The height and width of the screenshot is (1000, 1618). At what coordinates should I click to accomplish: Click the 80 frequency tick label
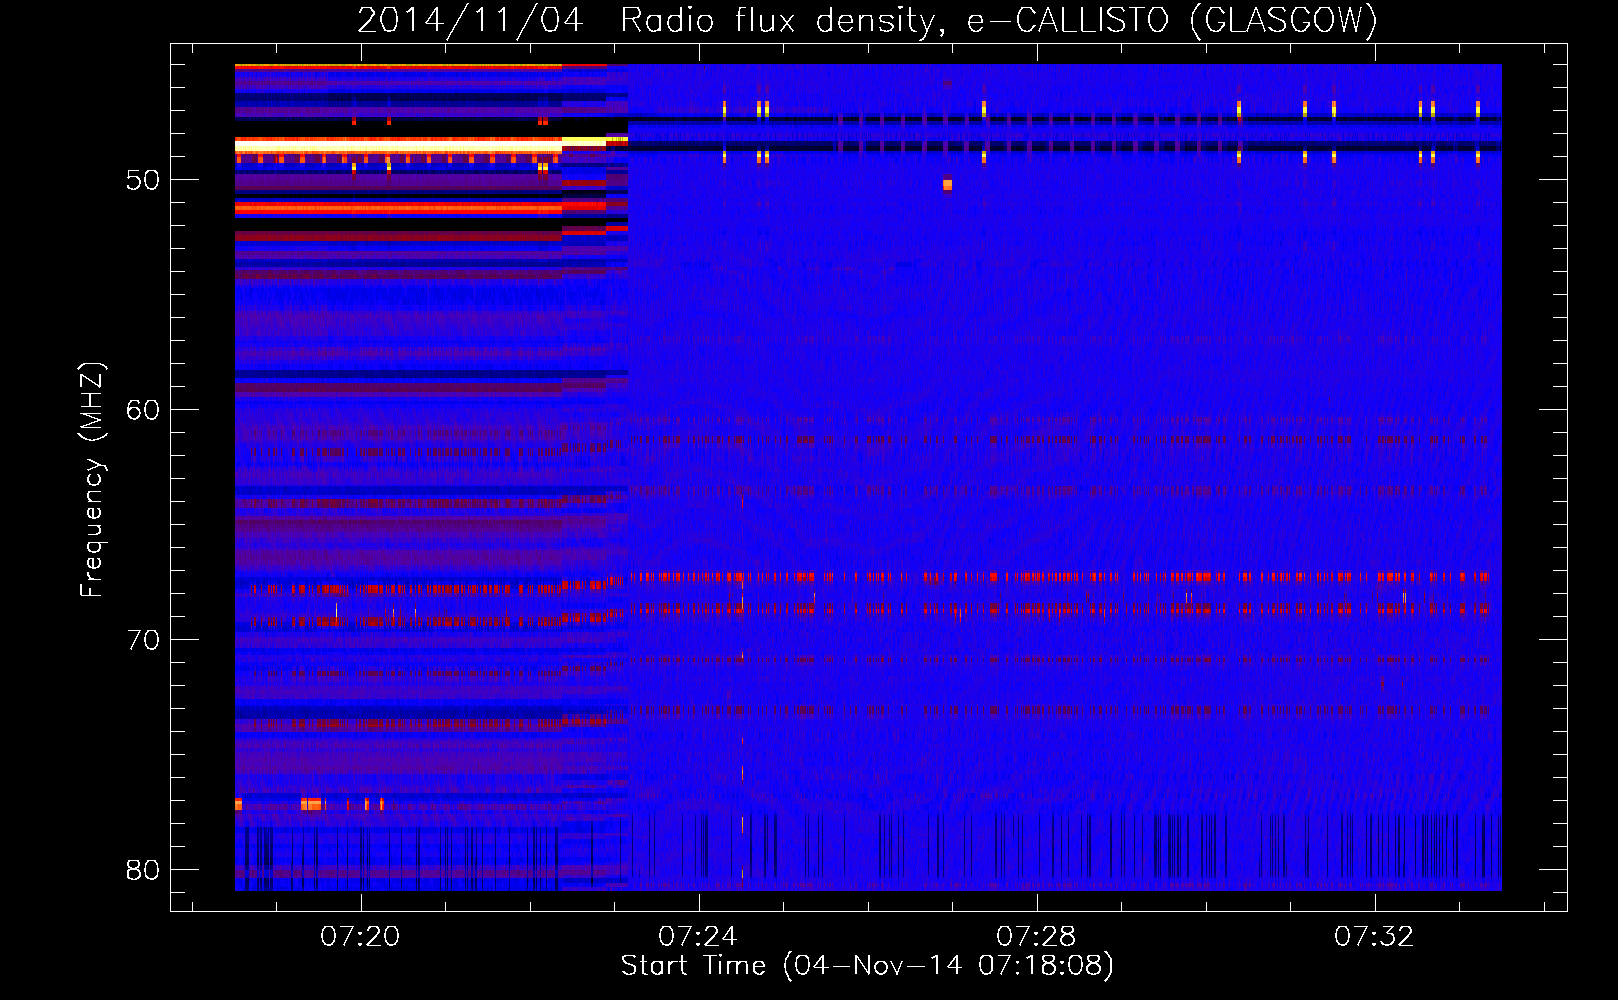143,870
